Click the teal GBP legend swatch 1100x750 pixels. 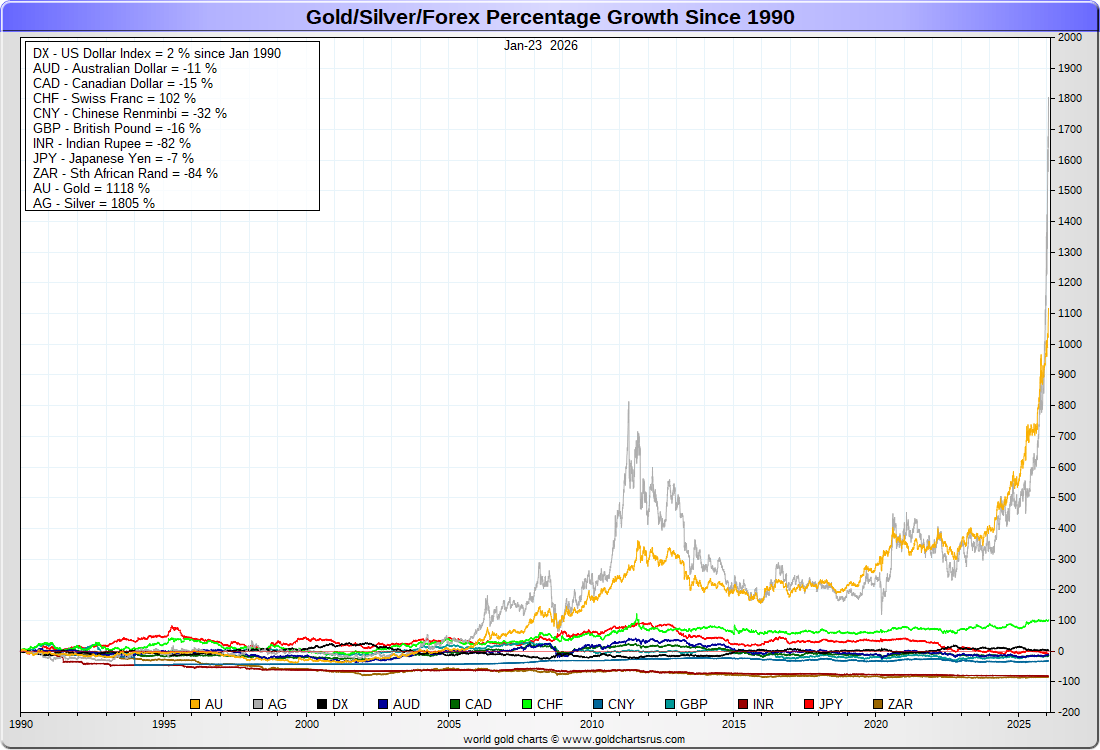click(670, 704)
